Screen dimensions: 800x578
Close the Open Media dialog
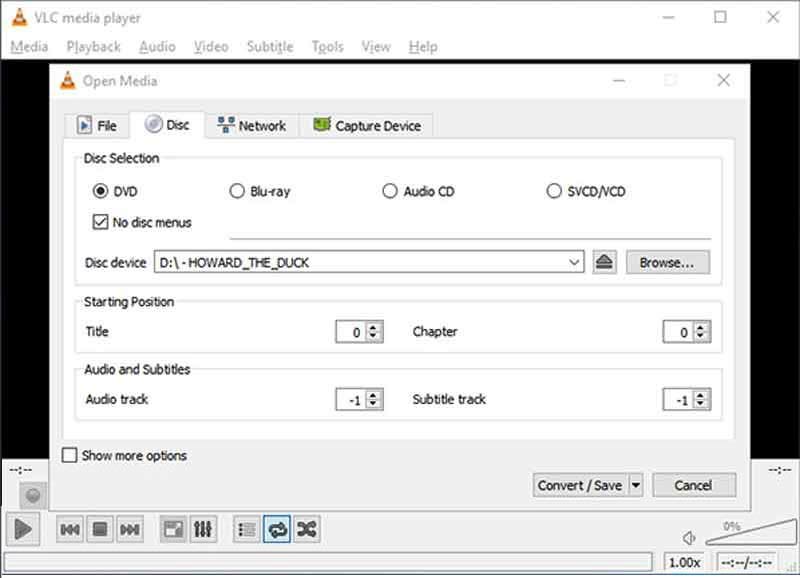coord(723,80)
